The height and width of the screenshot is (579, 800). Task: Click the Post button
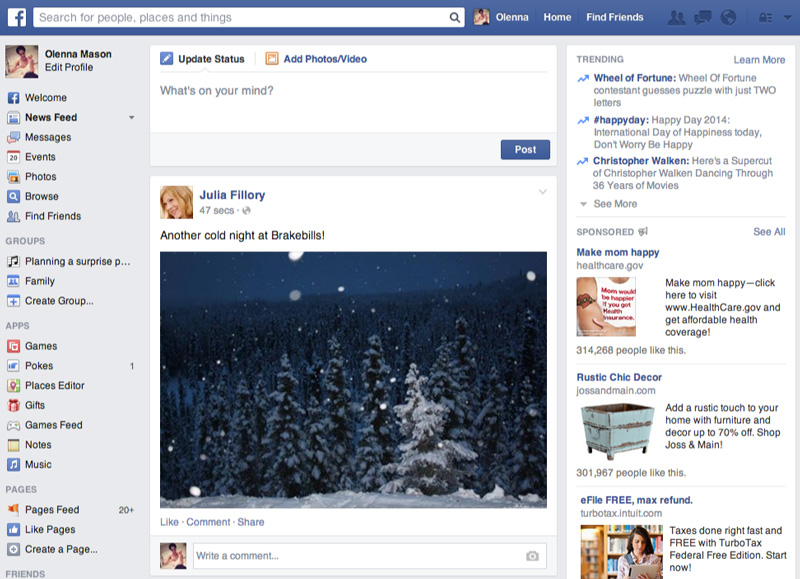[523, 148]
